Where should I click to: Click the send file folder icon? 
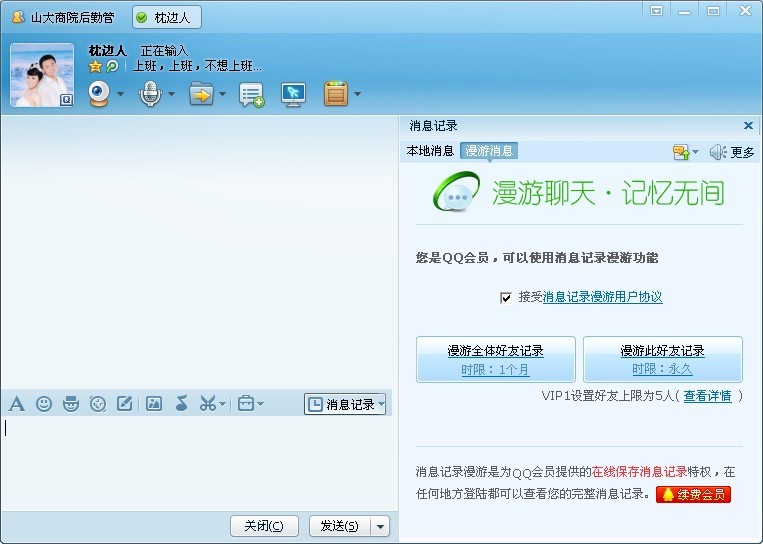coord(201,93)
